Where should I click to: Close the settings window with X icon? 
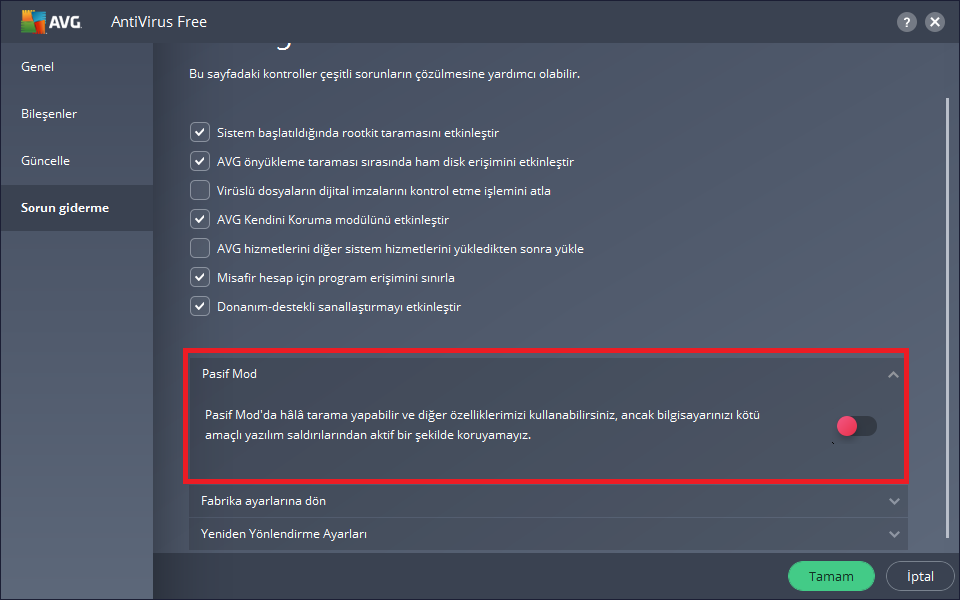click(934, 22)
